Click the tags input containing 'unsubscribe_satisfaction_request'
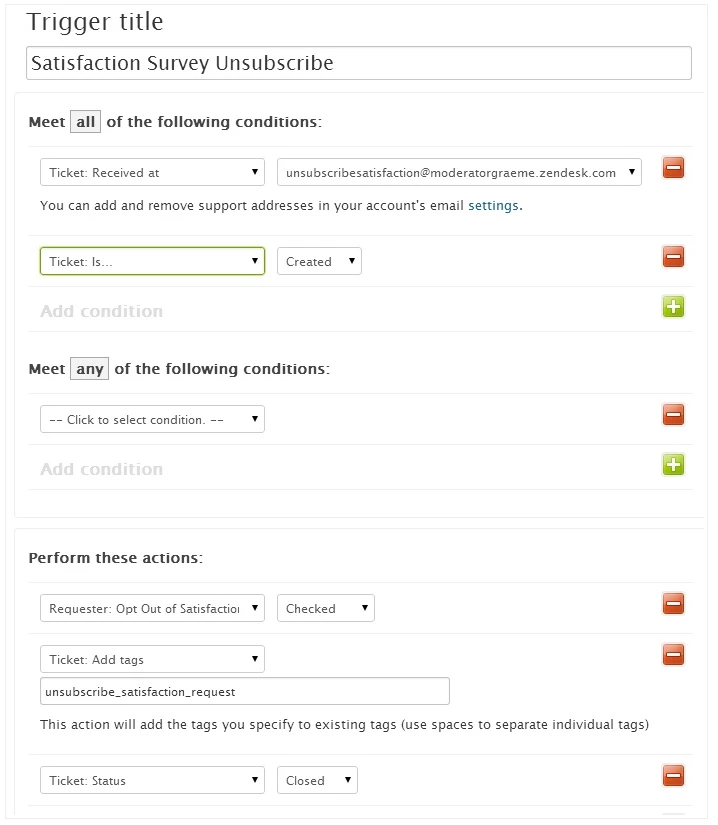 245,691
